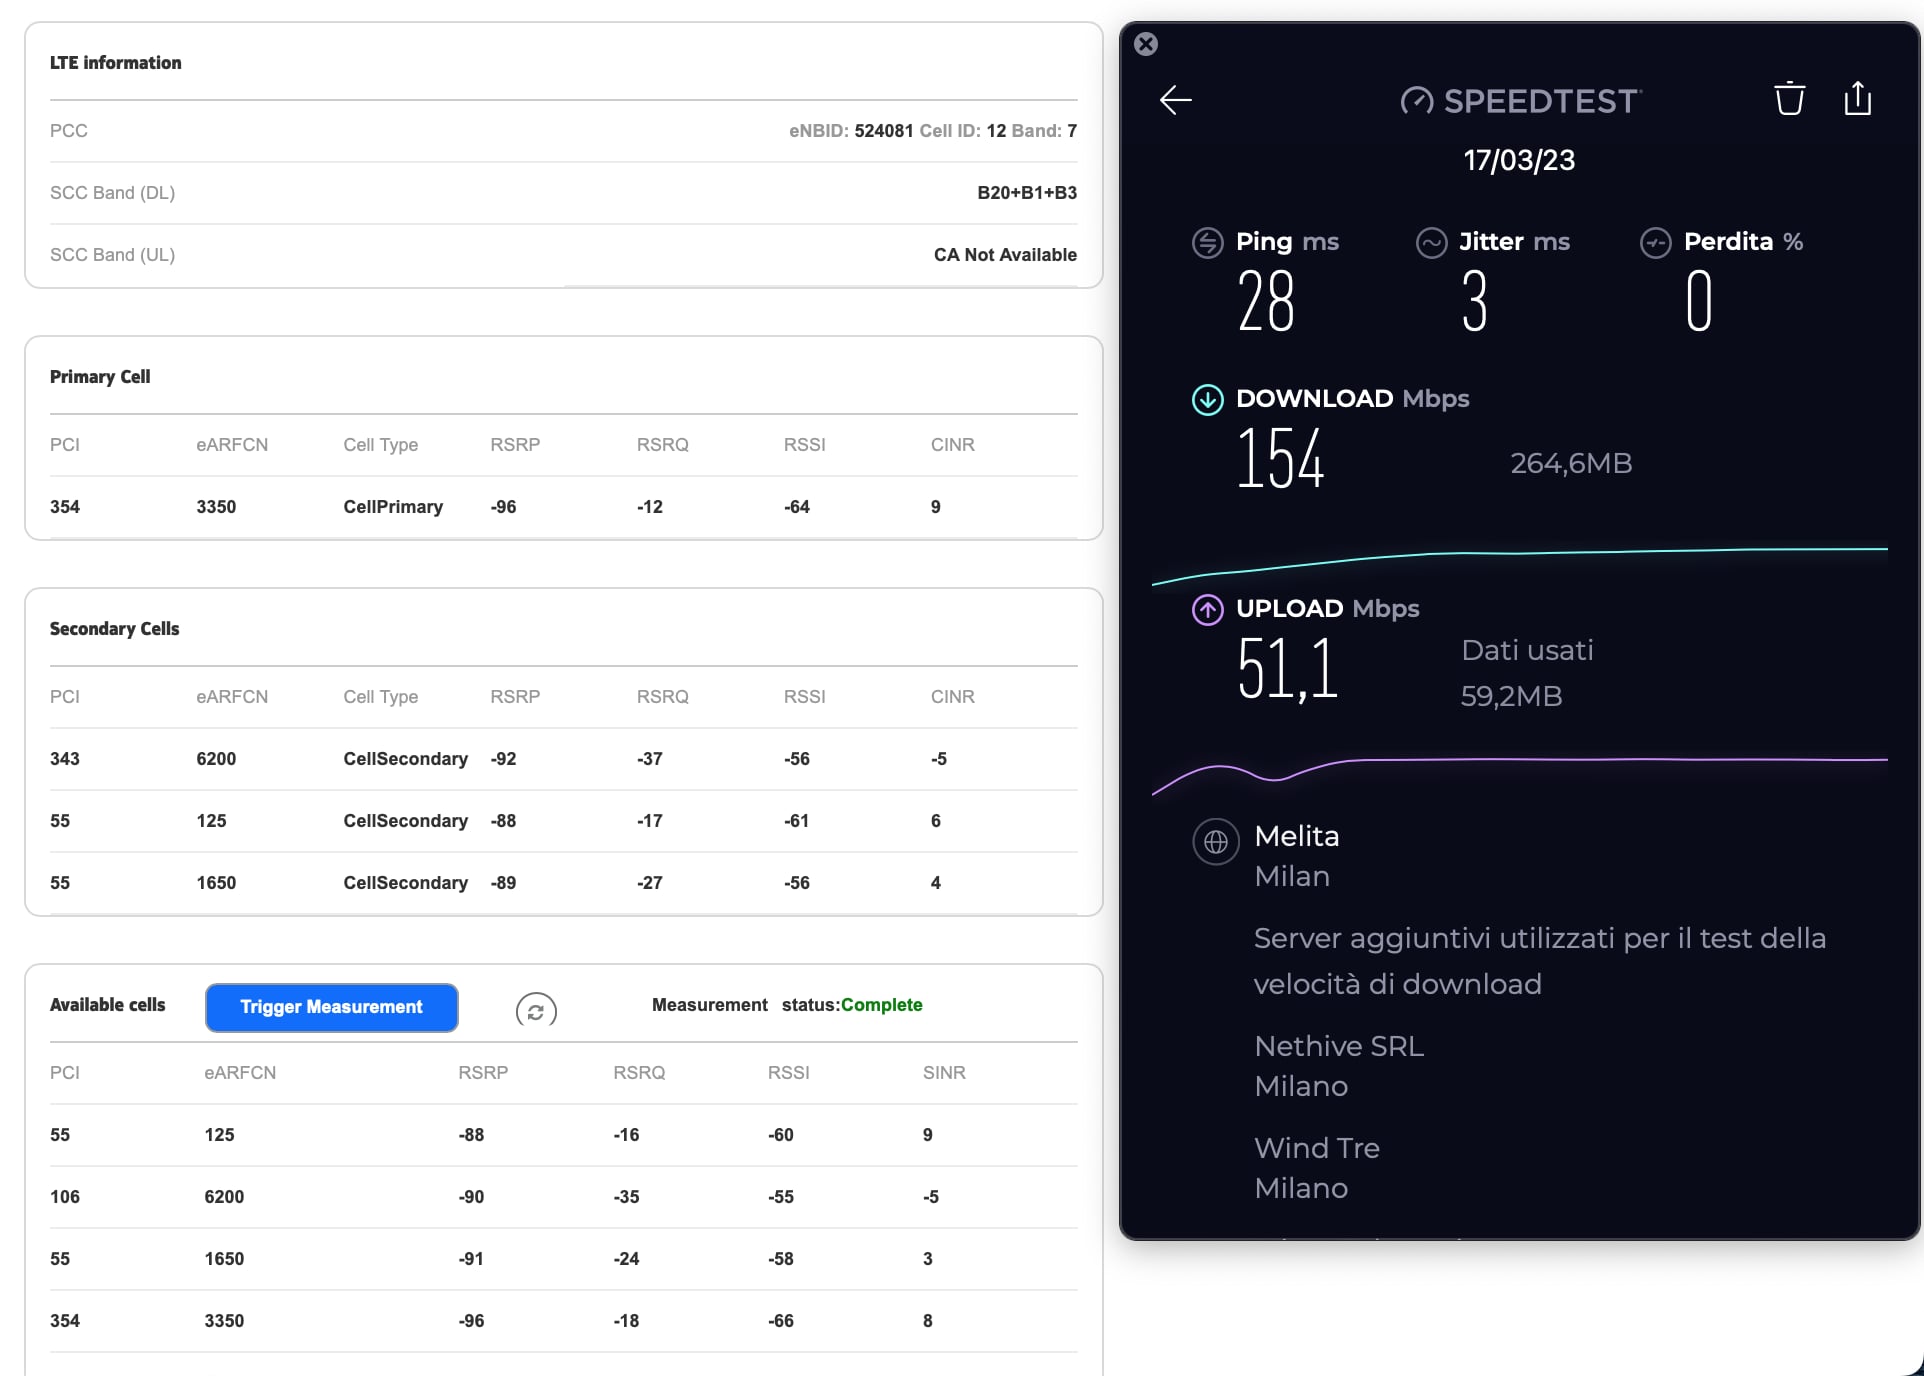1924x1376 pixels.
Task: Click the Available cells eARFCN 125 entry
Action: coord(219,1135)
